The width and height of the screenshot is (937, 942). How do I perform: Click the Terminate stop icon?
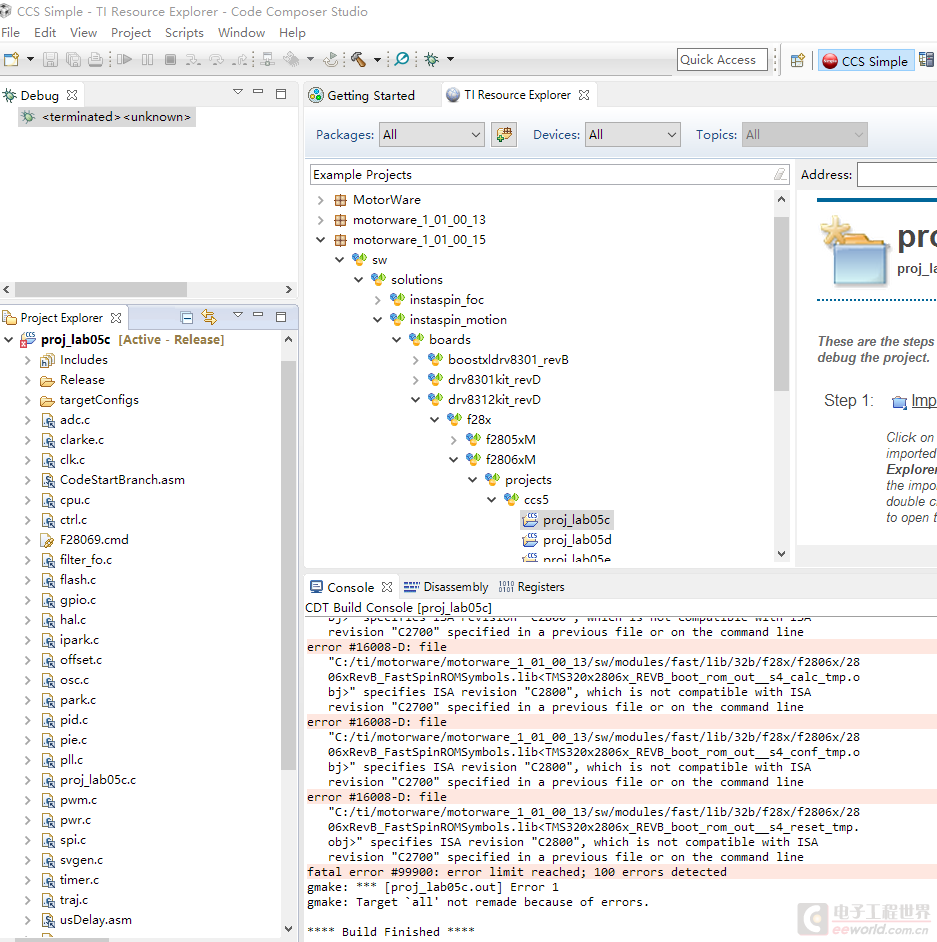(x=171, y=59)
